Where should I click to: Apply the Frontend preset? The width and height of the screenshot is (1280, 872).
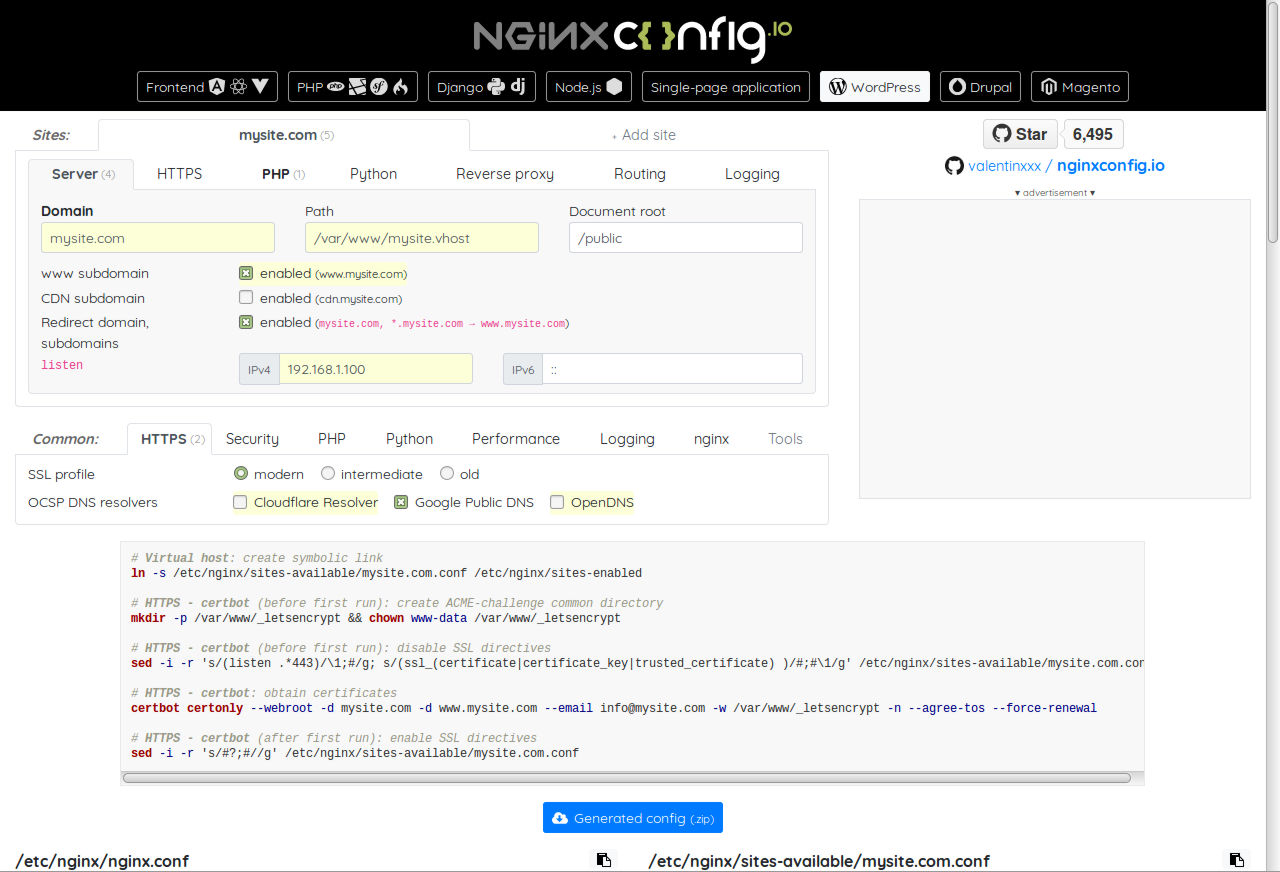(x=208, y=87)
